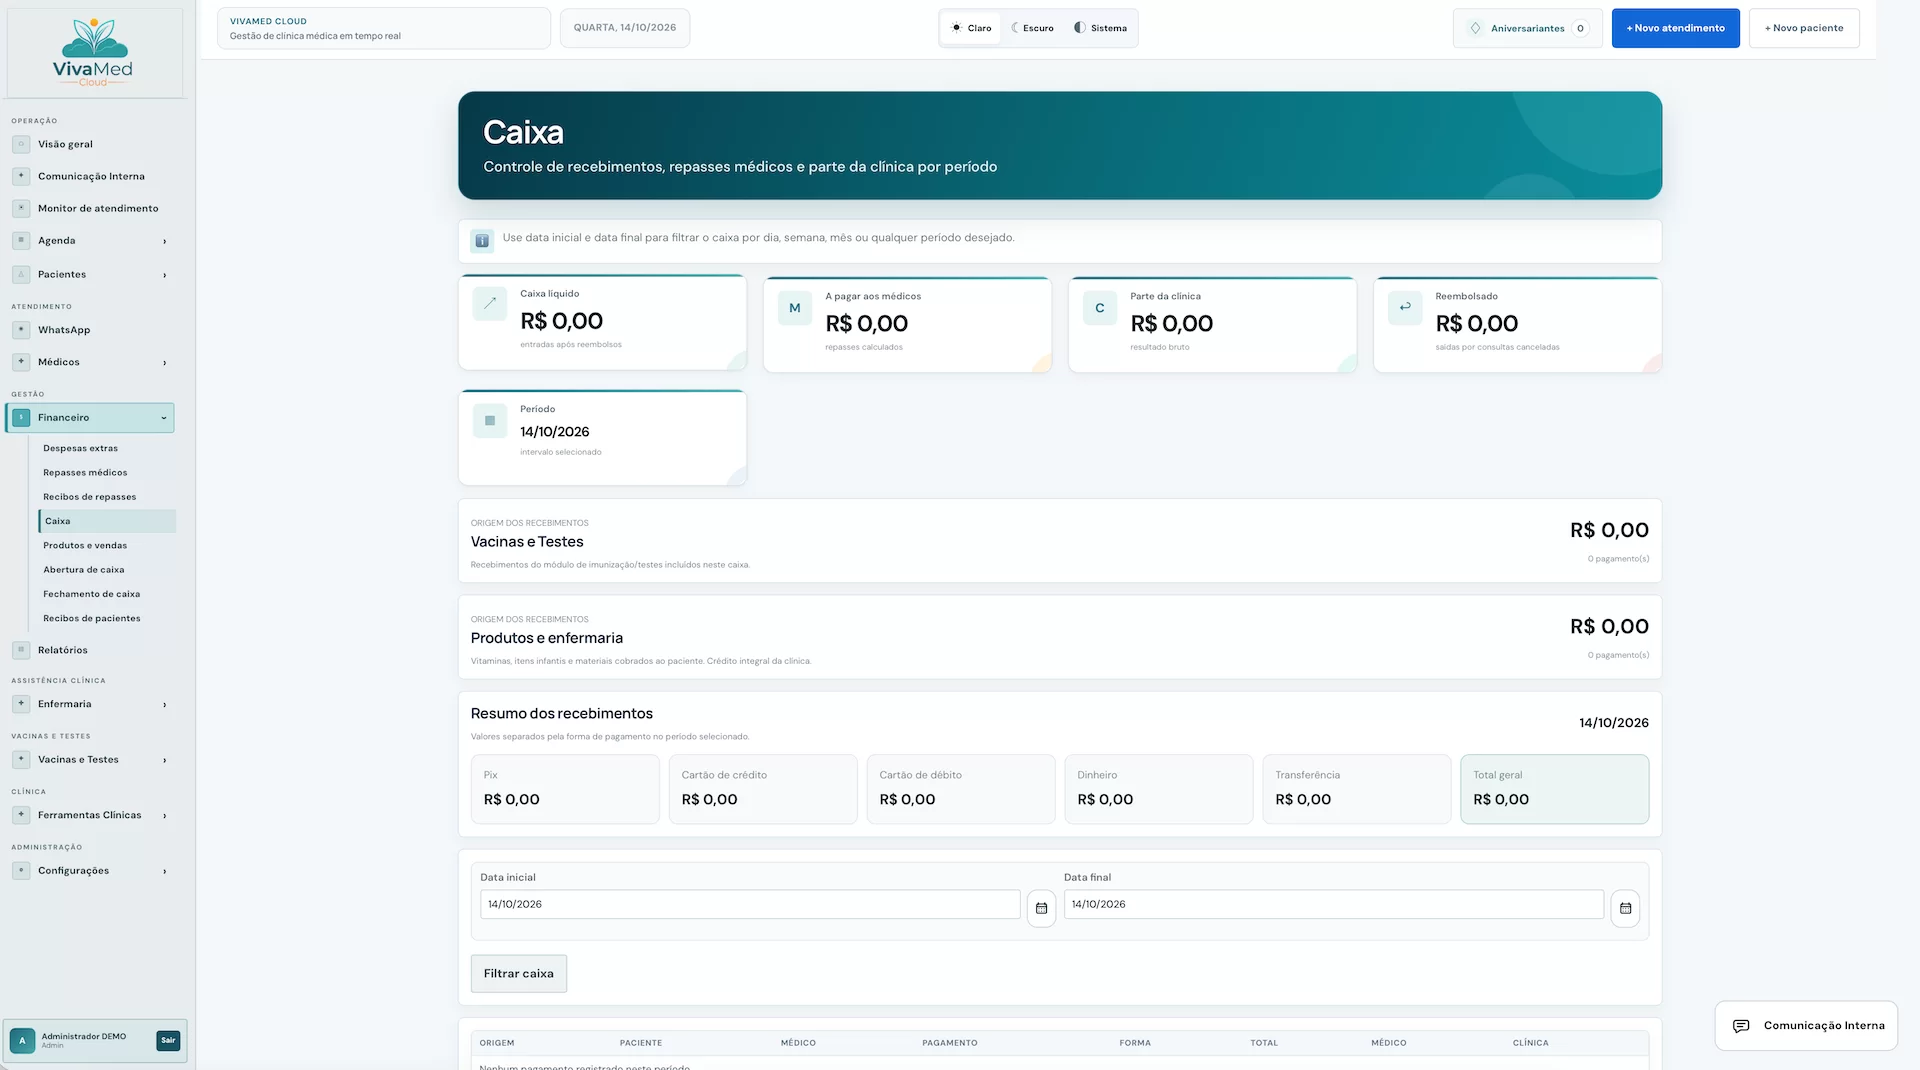The width and height of the screenshot is (1920, 1070).
Task: Switch theme to Sistema
Action: coord(1100,28)
